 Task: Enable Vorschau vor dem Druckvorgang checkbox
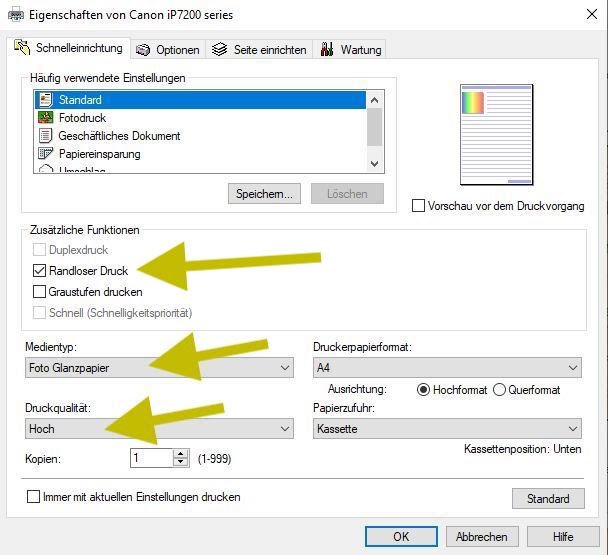[418, 206]
